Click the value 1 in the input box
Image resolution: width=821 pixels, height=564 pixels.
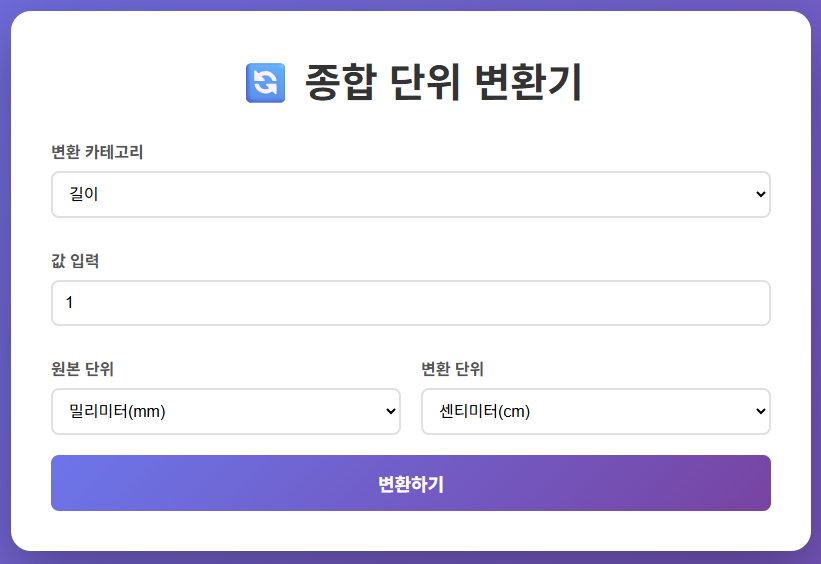pos(70,302)
